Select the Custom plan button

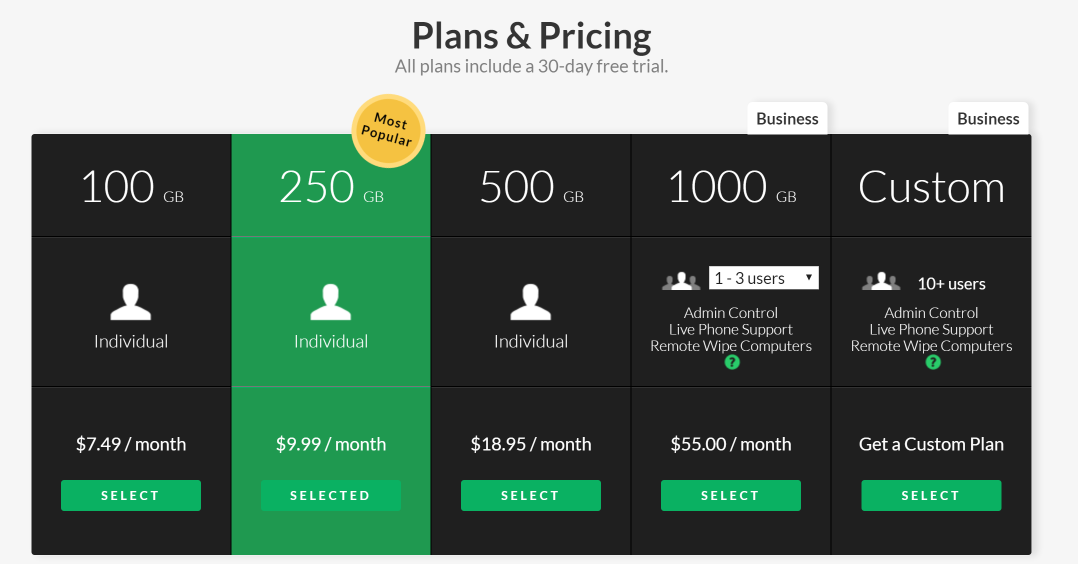point(931,496)
